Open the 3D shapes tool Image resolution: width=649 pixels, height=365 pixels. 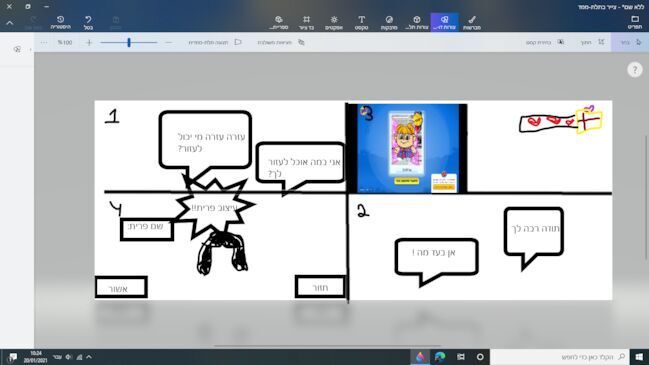click(x=417, y=22)
